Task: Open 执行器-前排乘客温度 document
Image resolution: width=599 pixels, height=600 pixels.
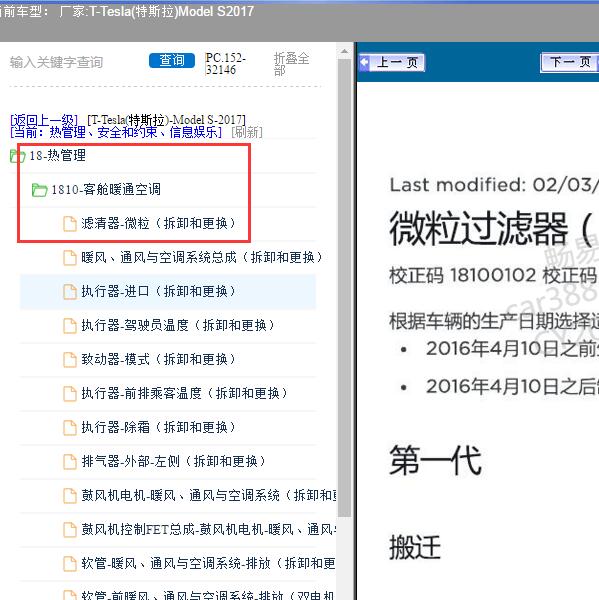Action: (x=184, y=393)
